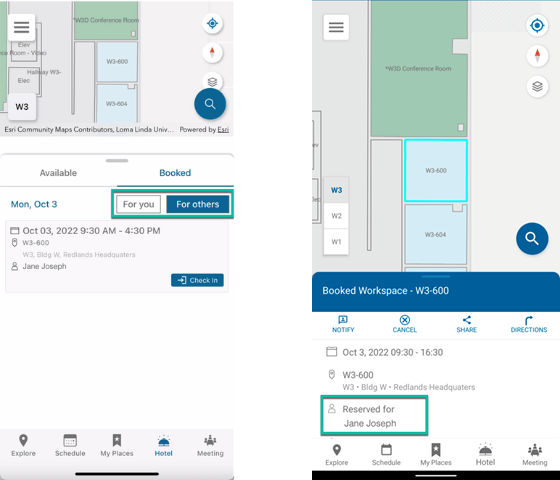
Task: Share the booked workspace W3-600
Action: click(466, 324)
